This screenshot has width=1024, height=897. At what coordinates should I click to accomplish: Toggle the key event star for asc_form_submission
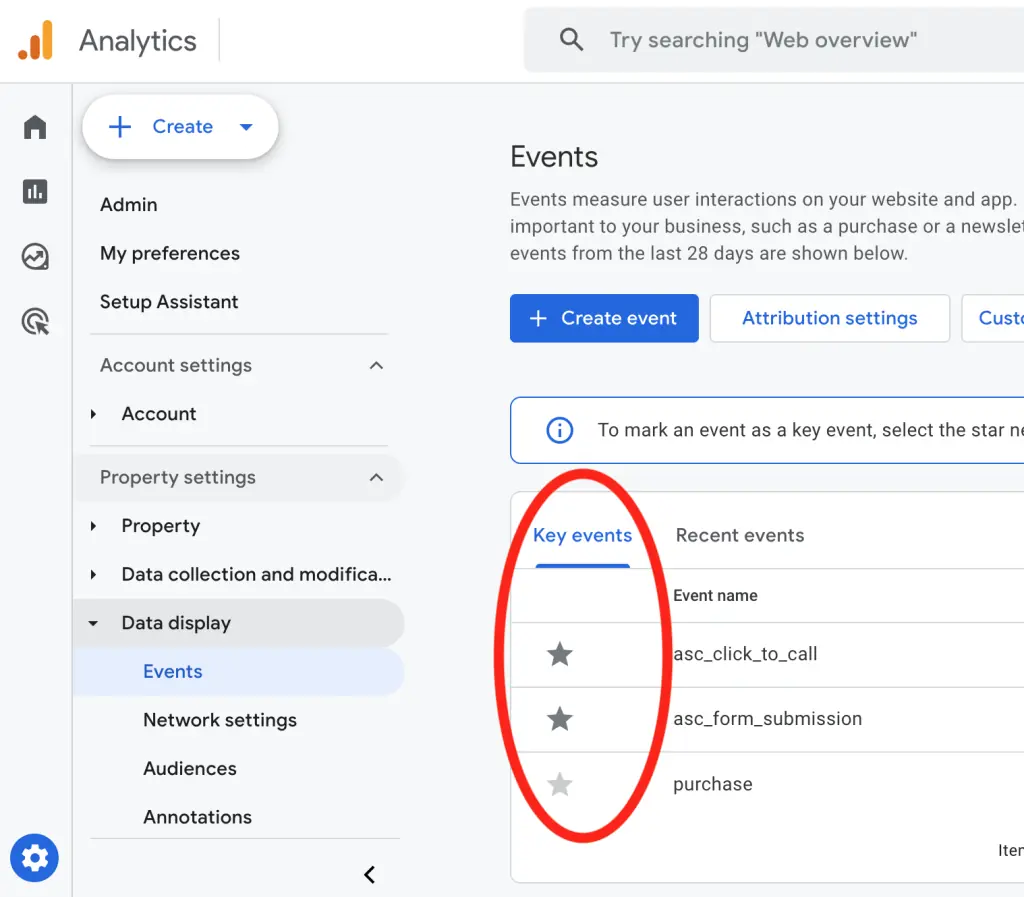(560, 718)
